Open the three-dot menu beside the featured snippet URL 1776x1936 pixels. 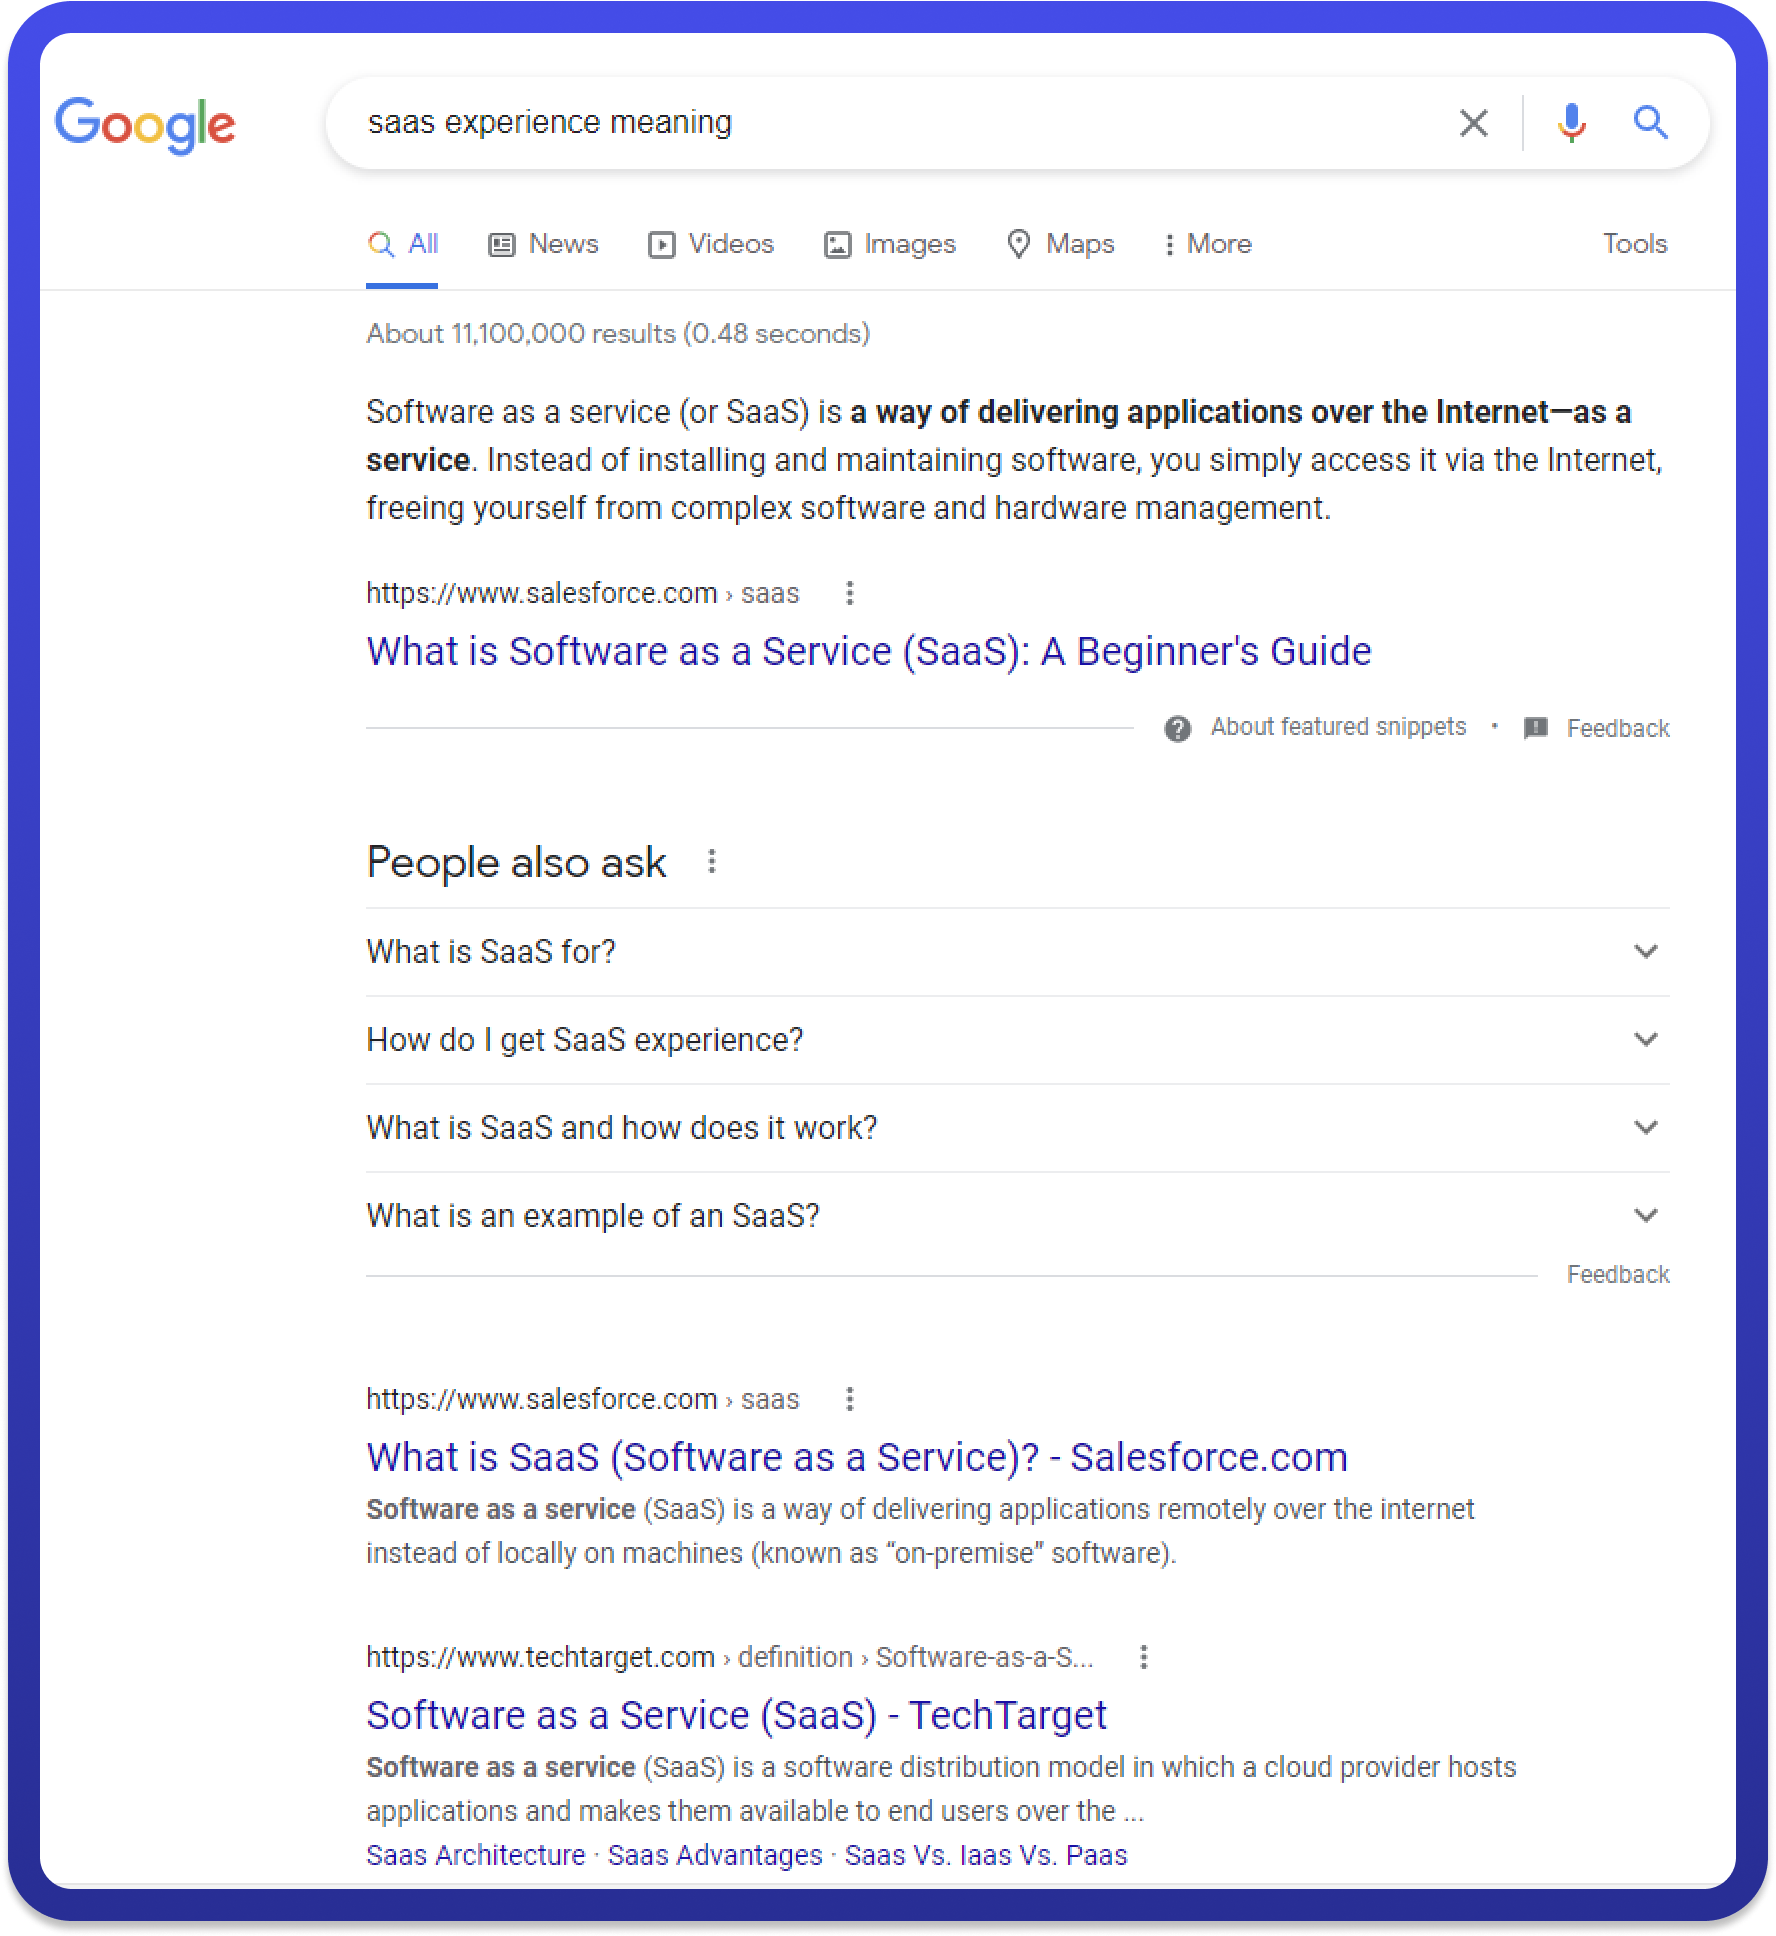click(x=849, y=593)
